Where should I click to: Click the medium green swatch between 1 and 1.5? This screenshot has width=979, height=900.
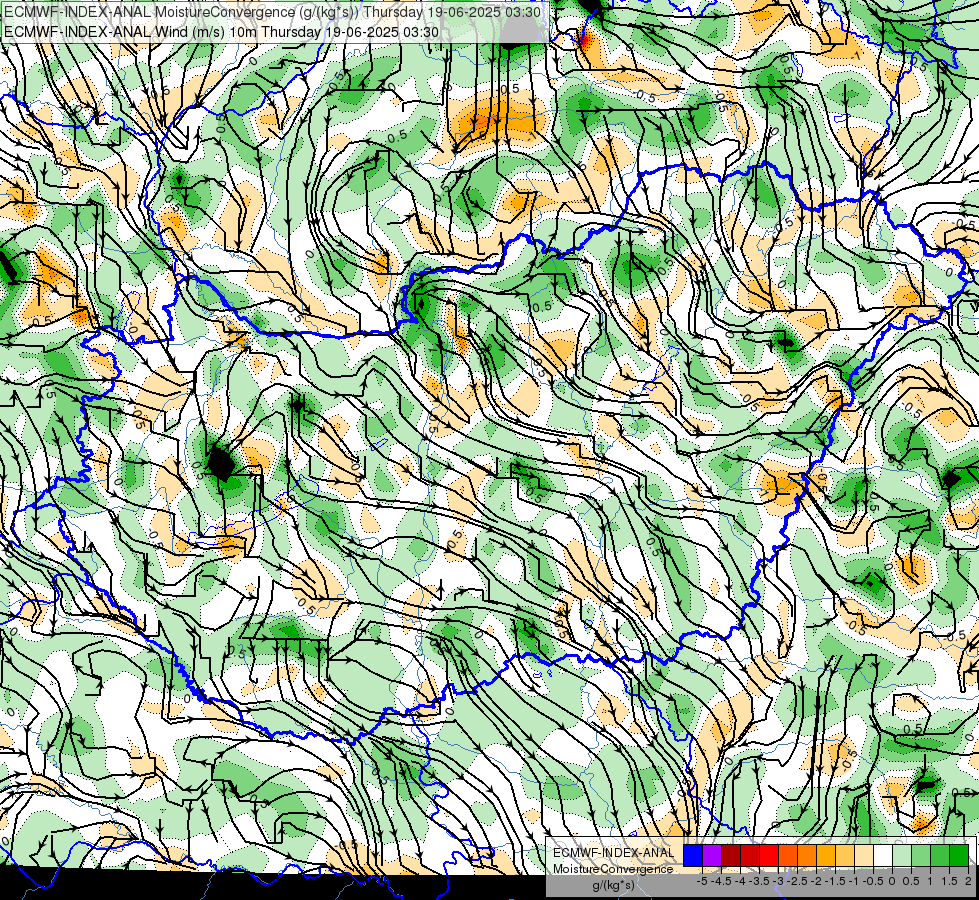[940, 856]
